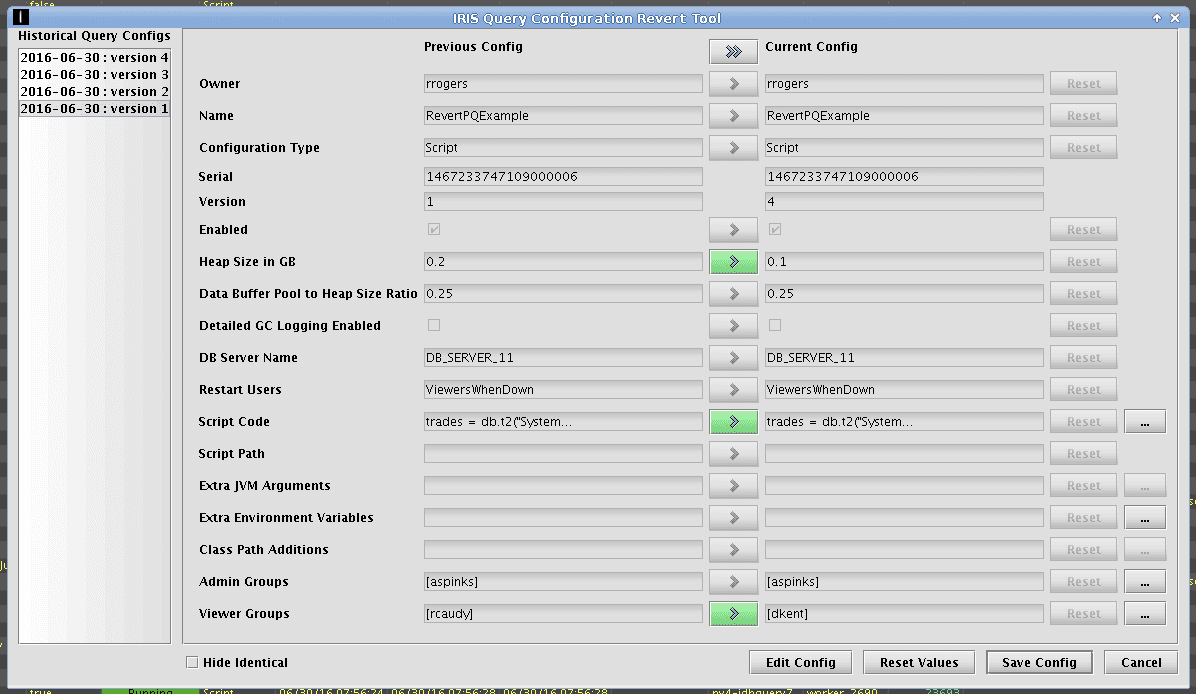Open Script Code ellipsis details button
This screenshot has width=1196, height=694.
(x=1145, y=422)
